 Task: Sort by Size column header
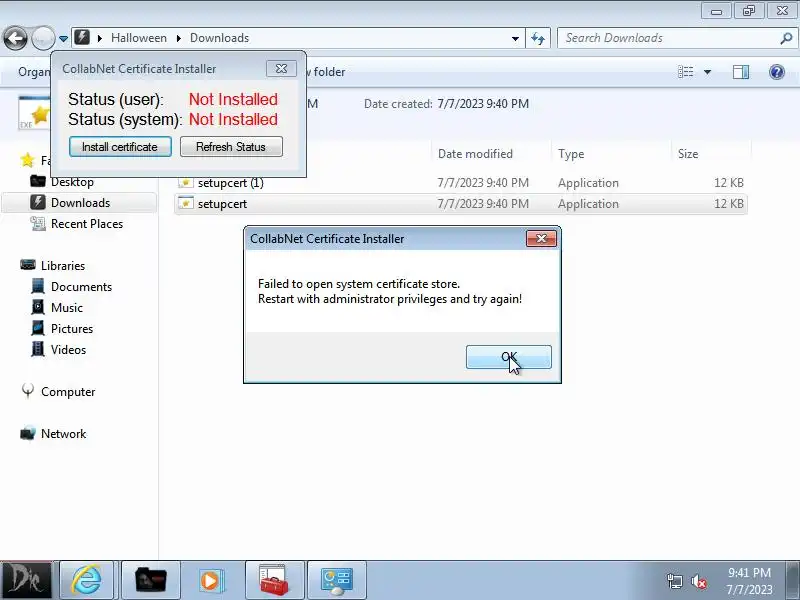click(x=688, y=154)
